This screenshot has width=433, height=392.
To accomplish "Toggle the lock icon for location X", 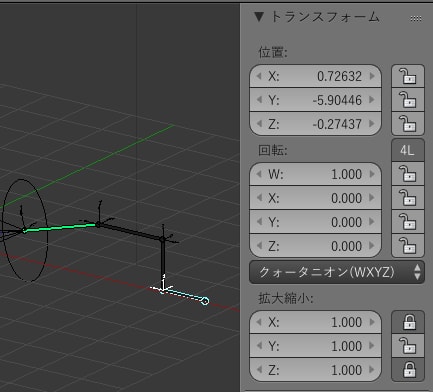I will [x=408, y=76].
